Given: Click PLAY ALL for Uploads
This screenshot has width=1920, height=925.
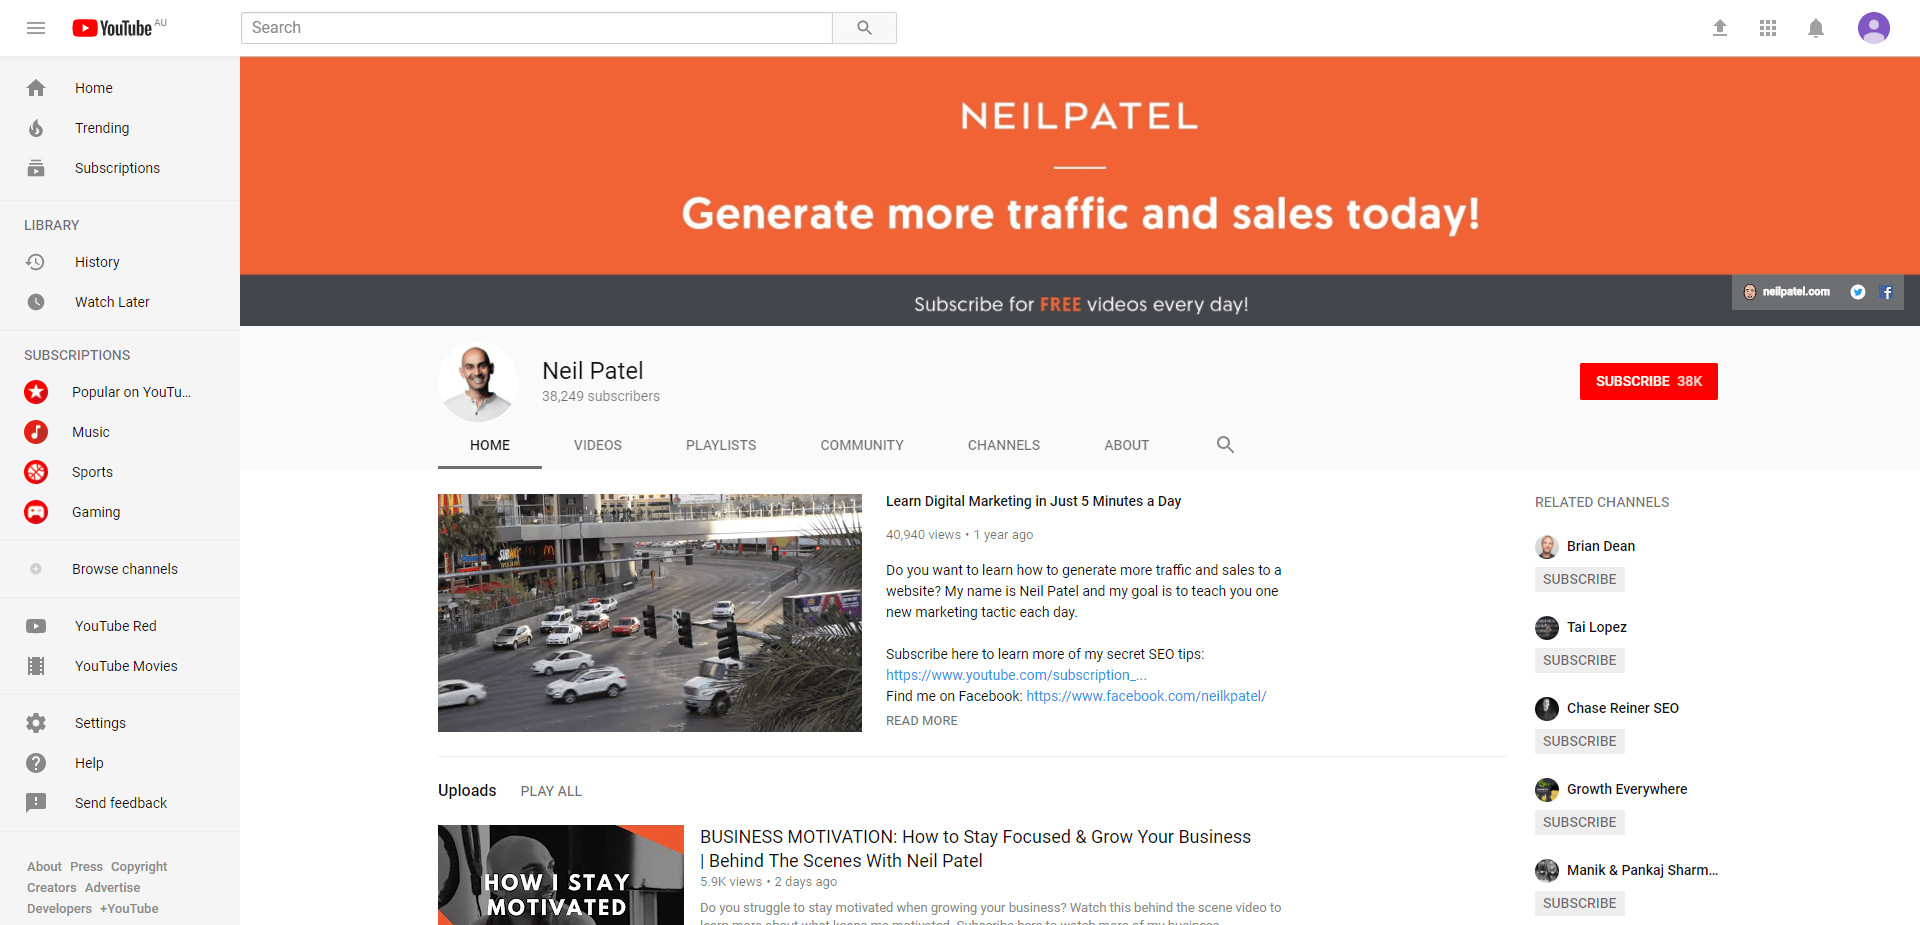Looking at the screenshot, I should point(551,791).
